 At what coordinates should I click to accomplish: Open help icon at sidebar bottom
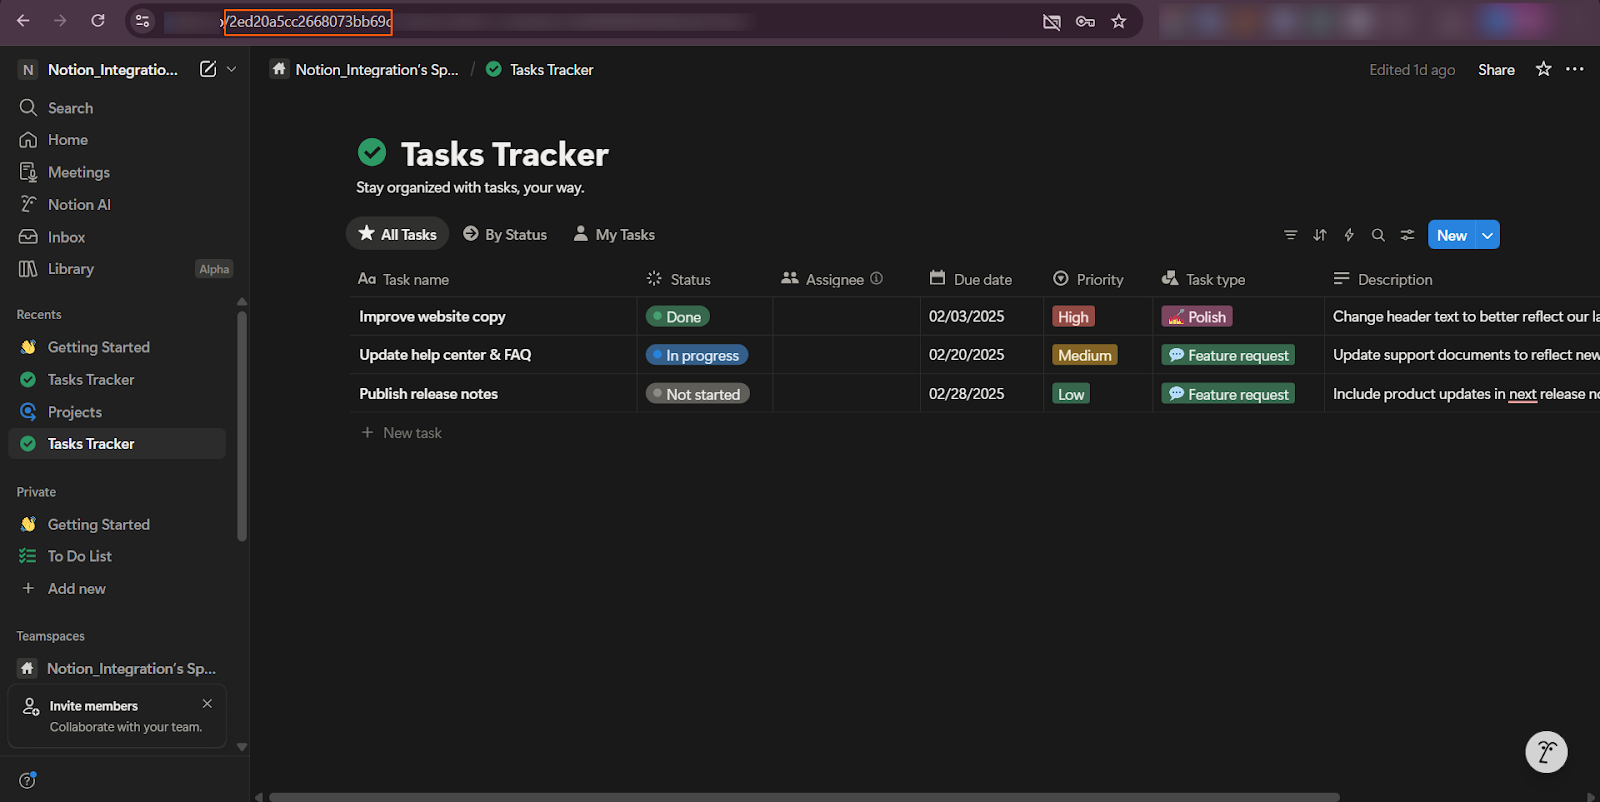(27, 780)
